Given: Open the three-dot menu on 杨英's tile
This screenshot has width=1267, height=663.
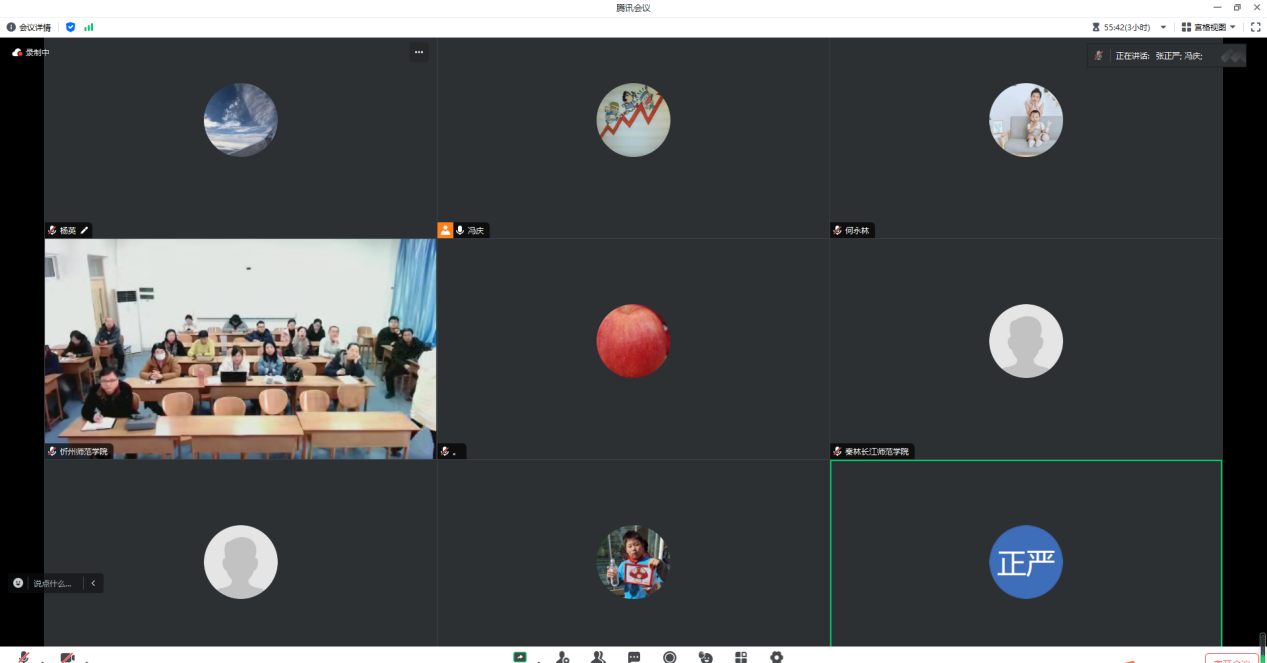Looking at the screenshot, I should coord(419,52).
